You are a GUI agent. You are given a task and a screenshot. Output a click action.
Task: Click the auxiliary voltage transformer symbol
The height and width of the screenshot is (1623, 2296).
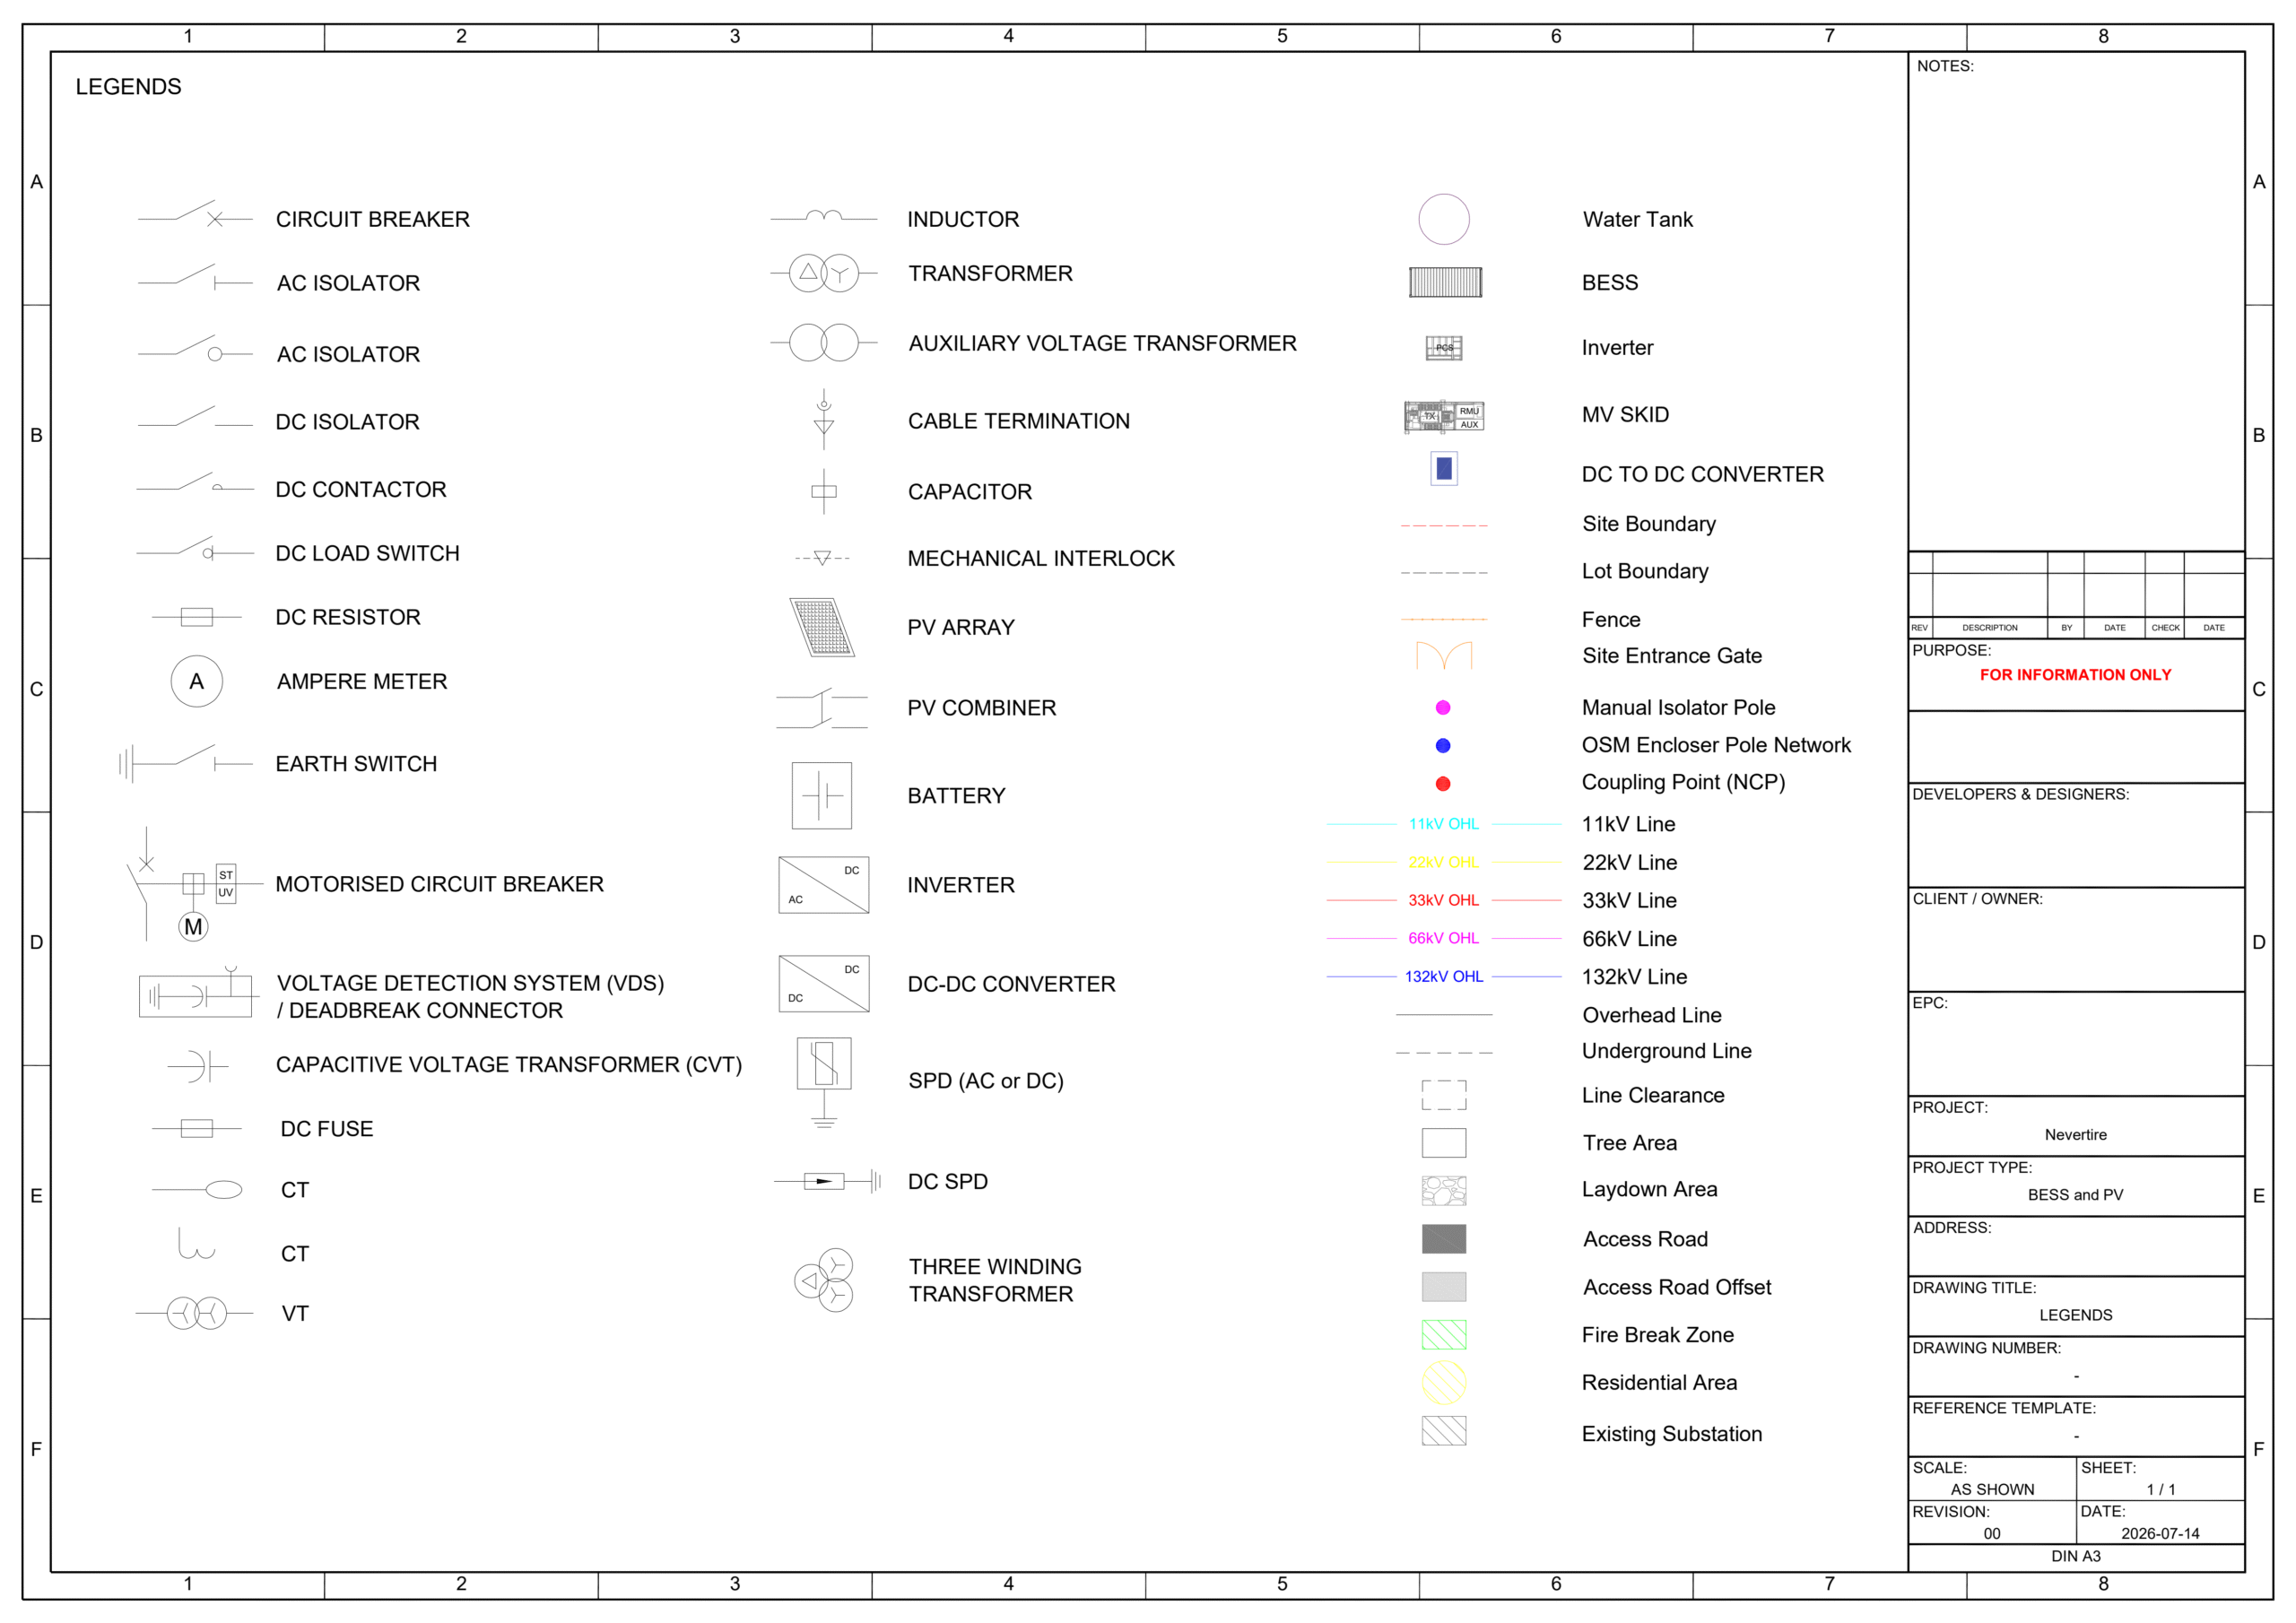coord(823,343)
